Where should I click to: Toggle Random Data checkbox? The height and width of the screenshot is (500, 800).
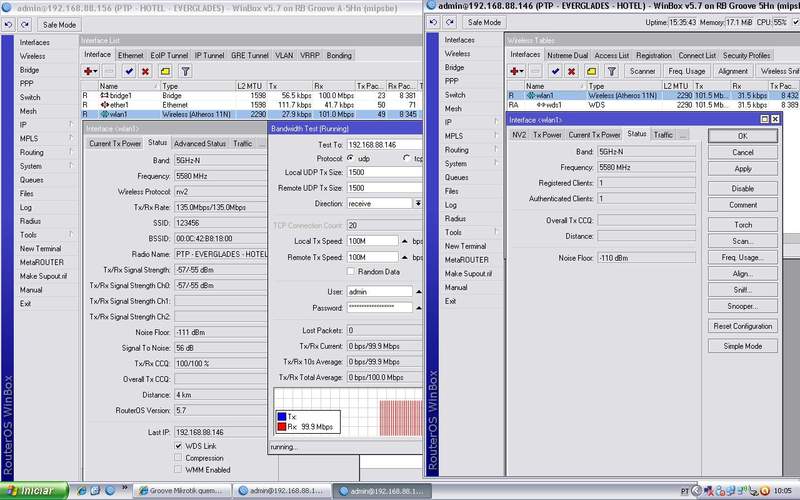coord(351,271)
